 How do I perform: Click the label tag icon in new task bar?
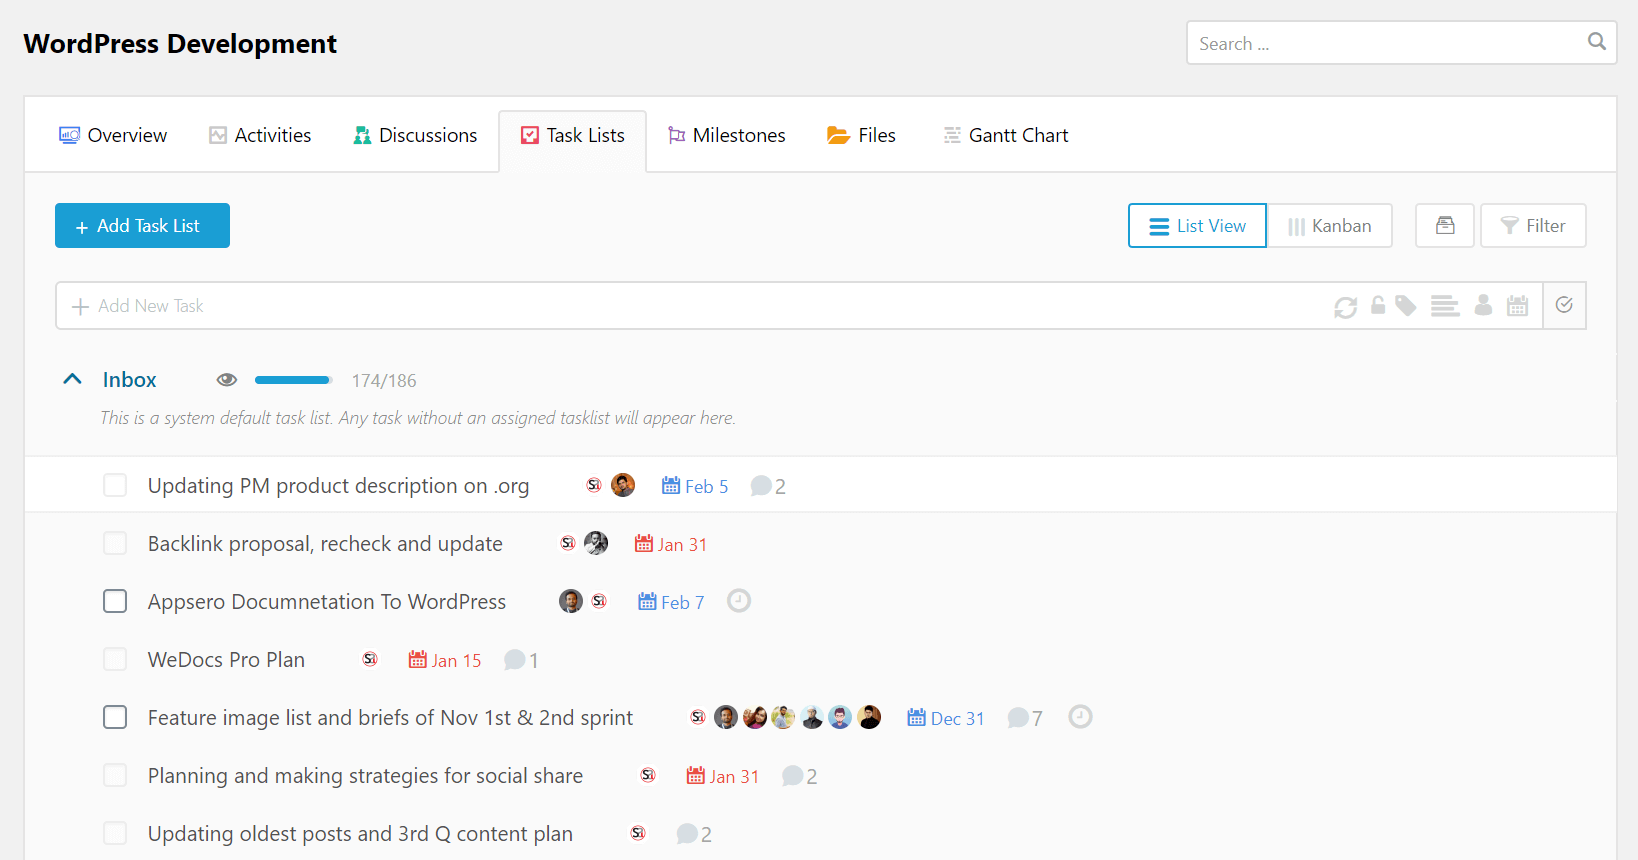(x=1406, y=306)
